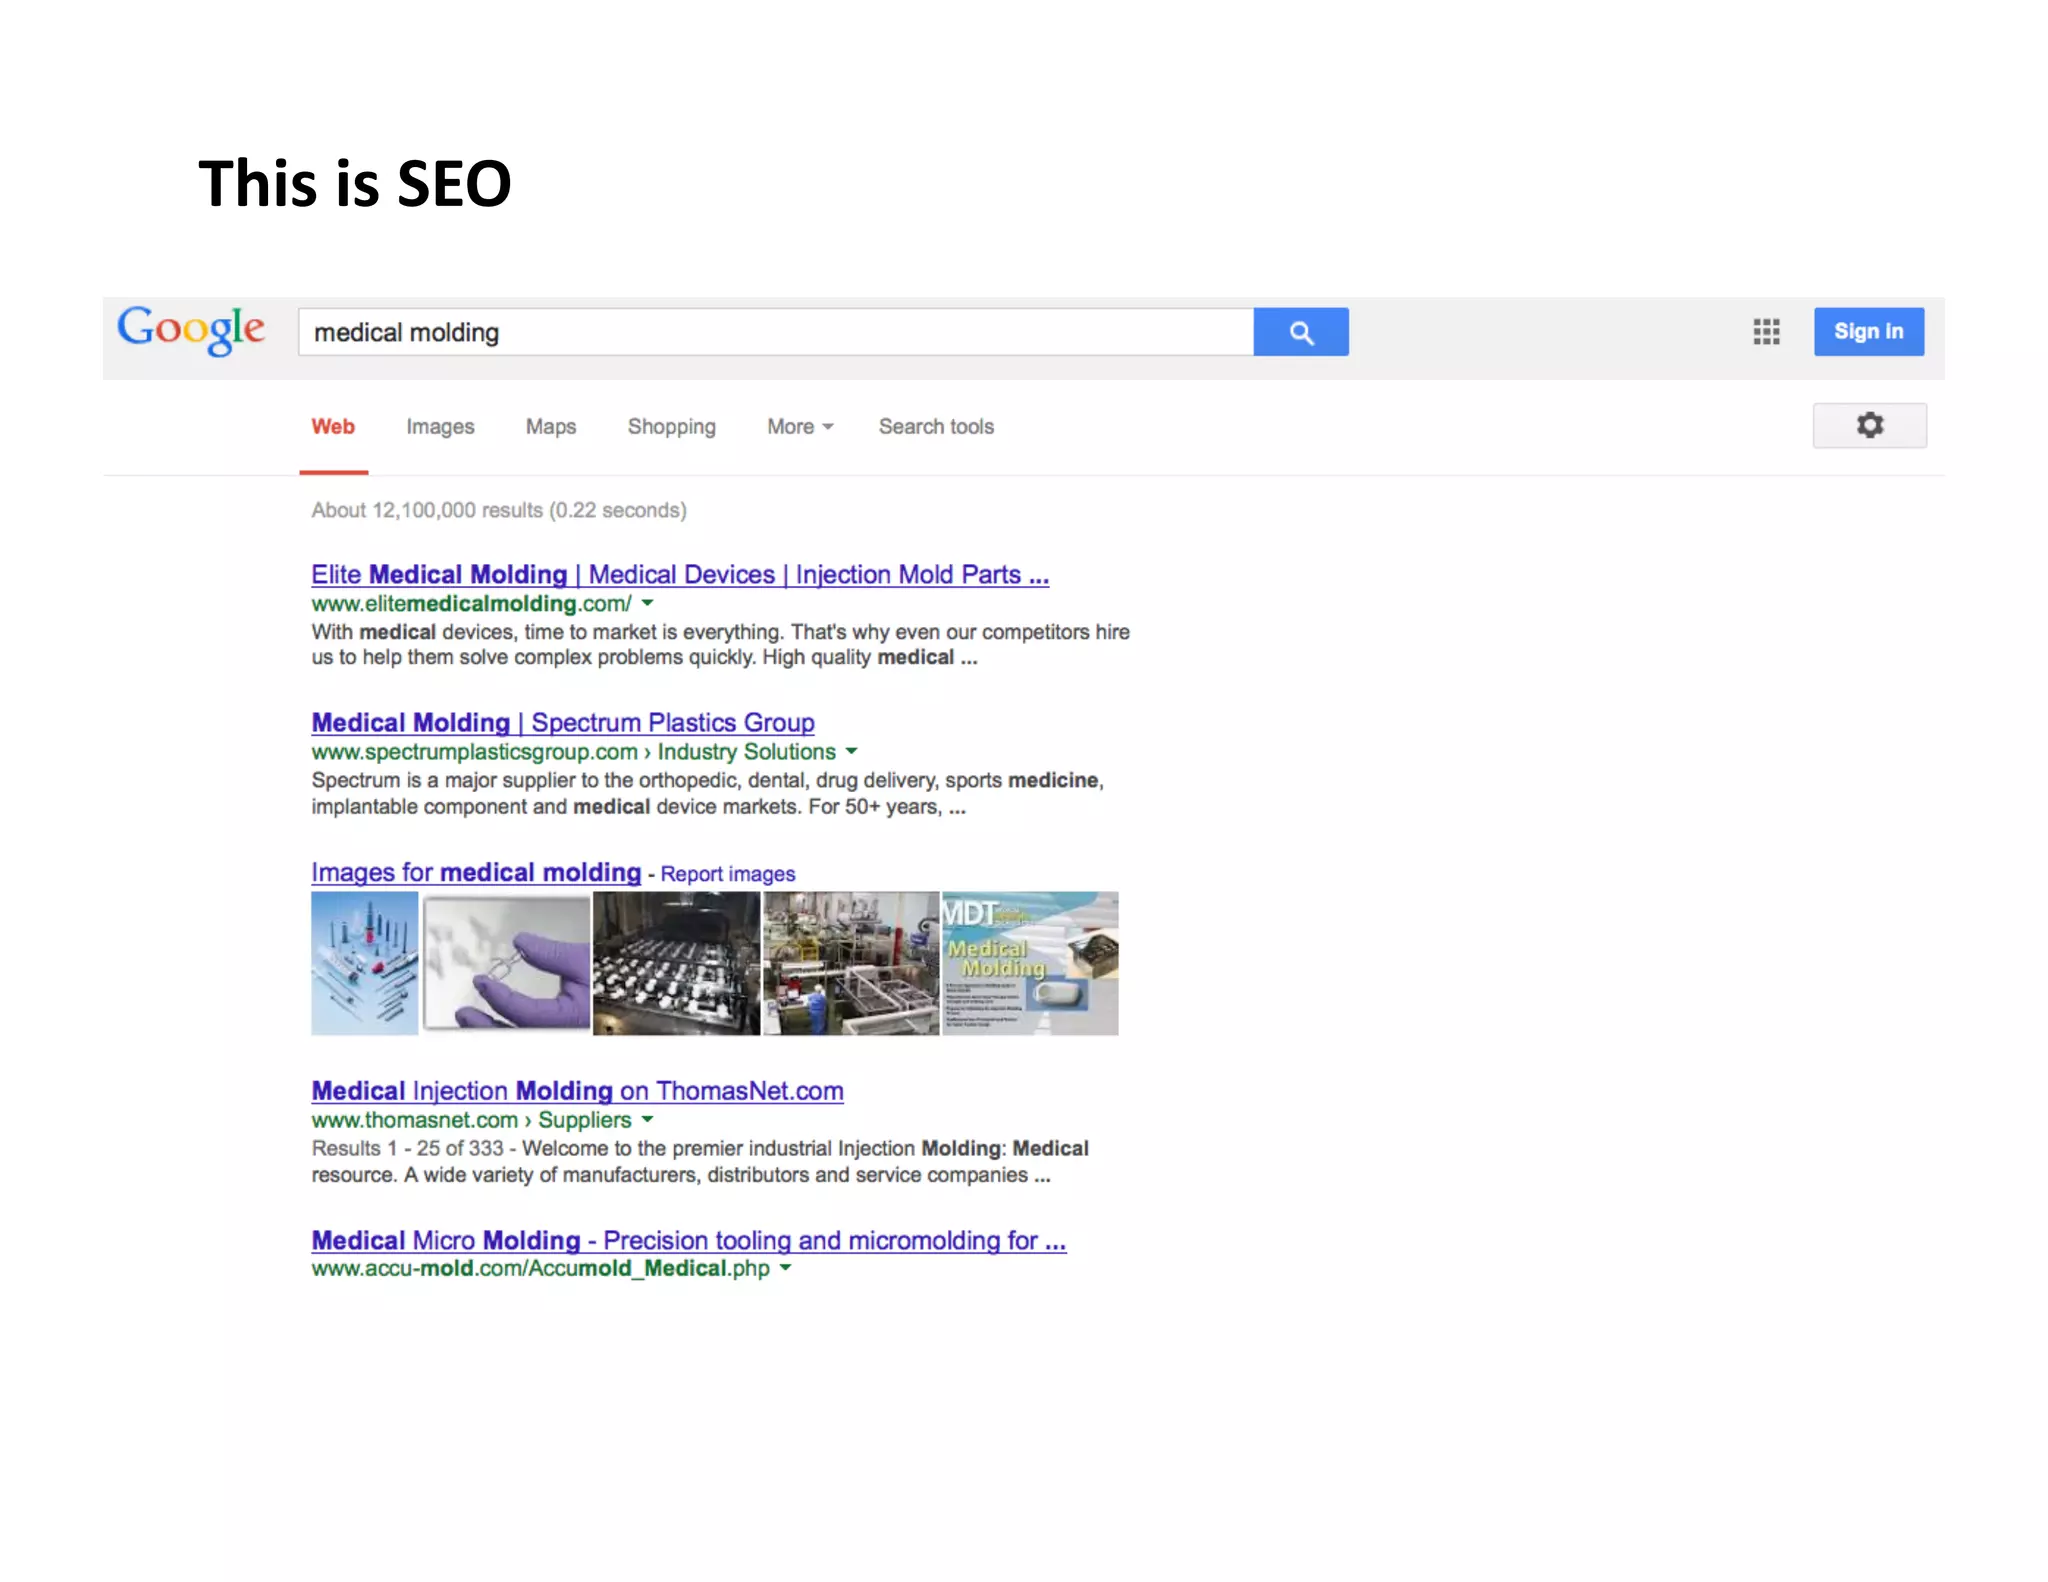
Task: Click the 'This is SEO' slide title
Action: (355, 184)
